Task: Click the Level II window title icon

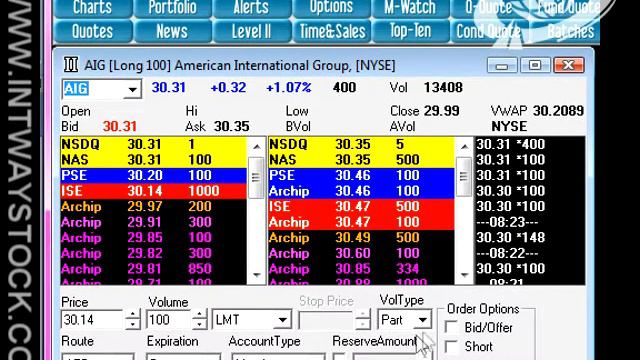Action: (71, 65)
